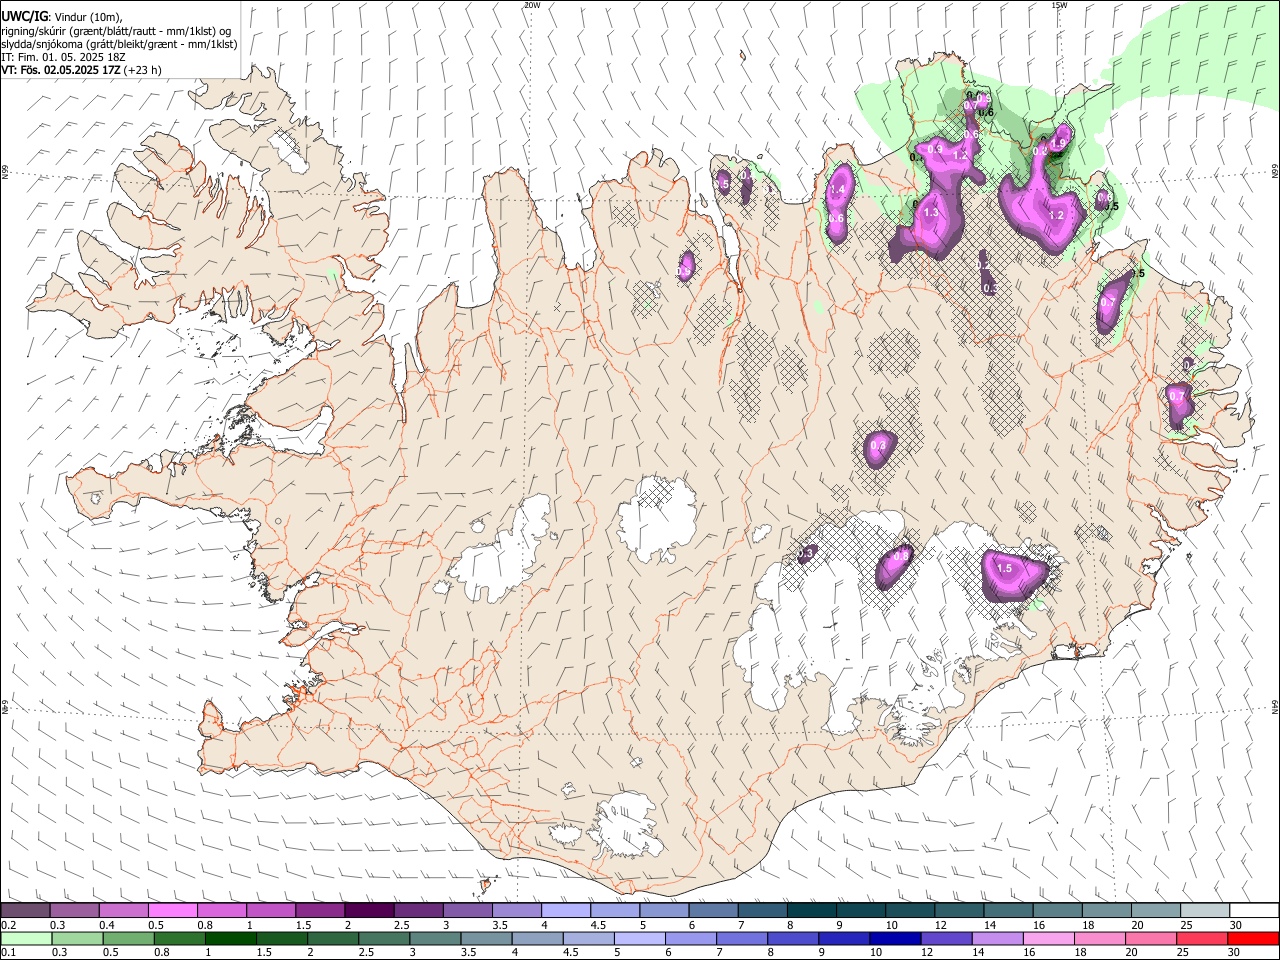Click the 20W longitude label
Image resolution: width=1280 pixels, height=960 pixels.
tap(532, 5)
